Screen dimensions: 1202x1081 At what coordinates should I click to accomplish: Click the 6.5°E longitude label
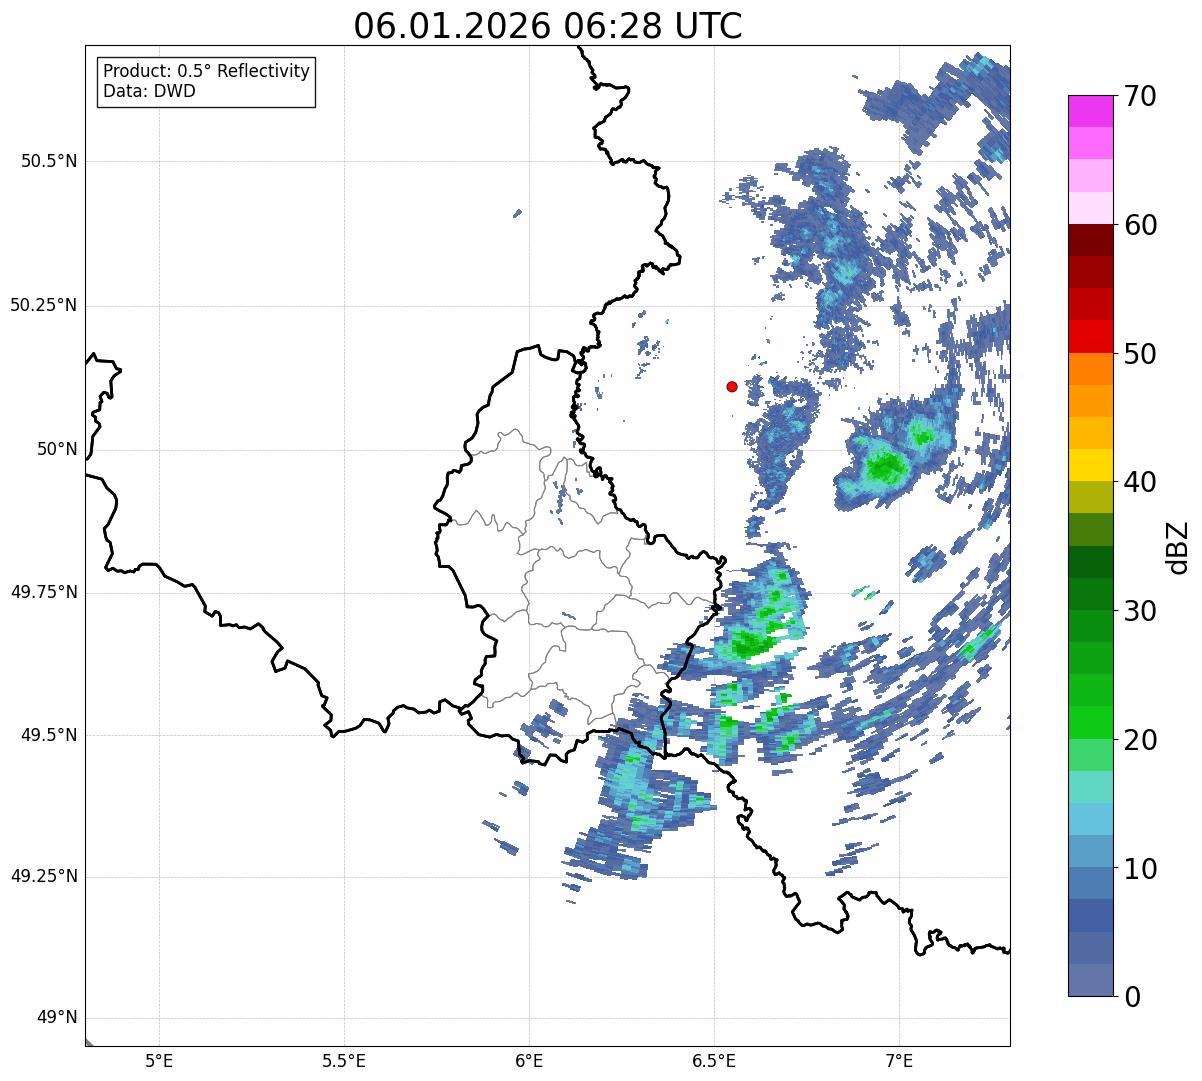[x=714, y=1061]
